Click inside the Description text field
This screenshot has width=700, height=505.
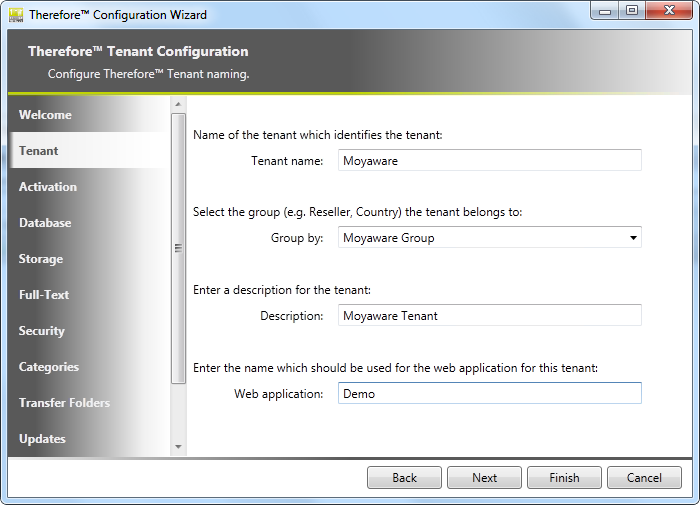[489, 316]
